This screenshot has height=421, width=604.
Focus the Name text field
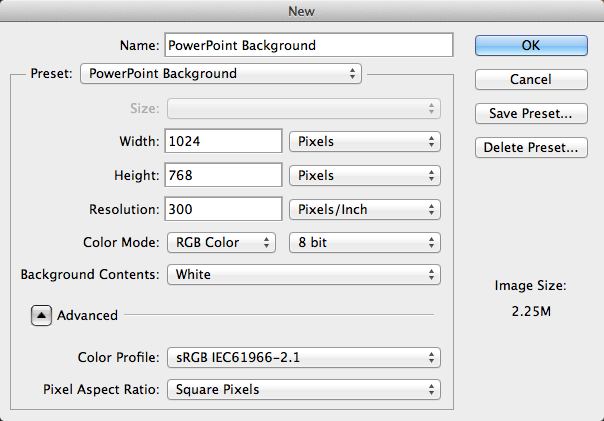point(309,45)
